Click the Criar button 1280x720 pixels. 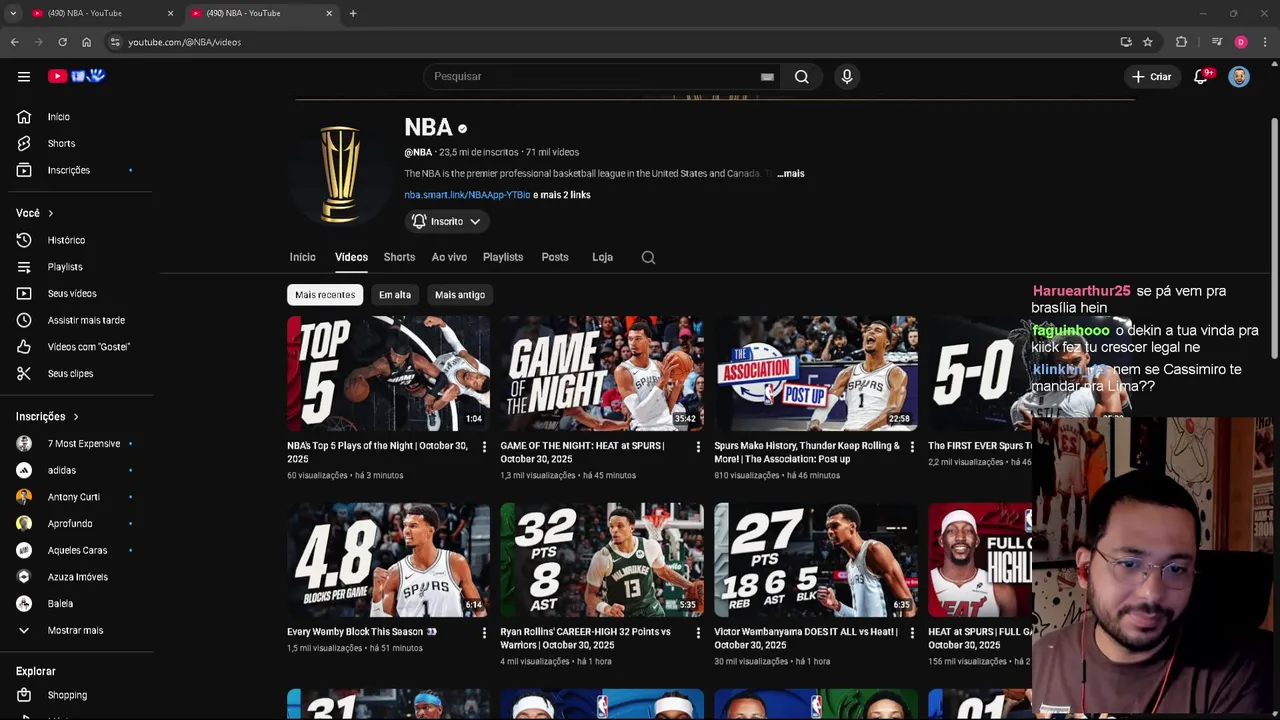coord(1151,77)
